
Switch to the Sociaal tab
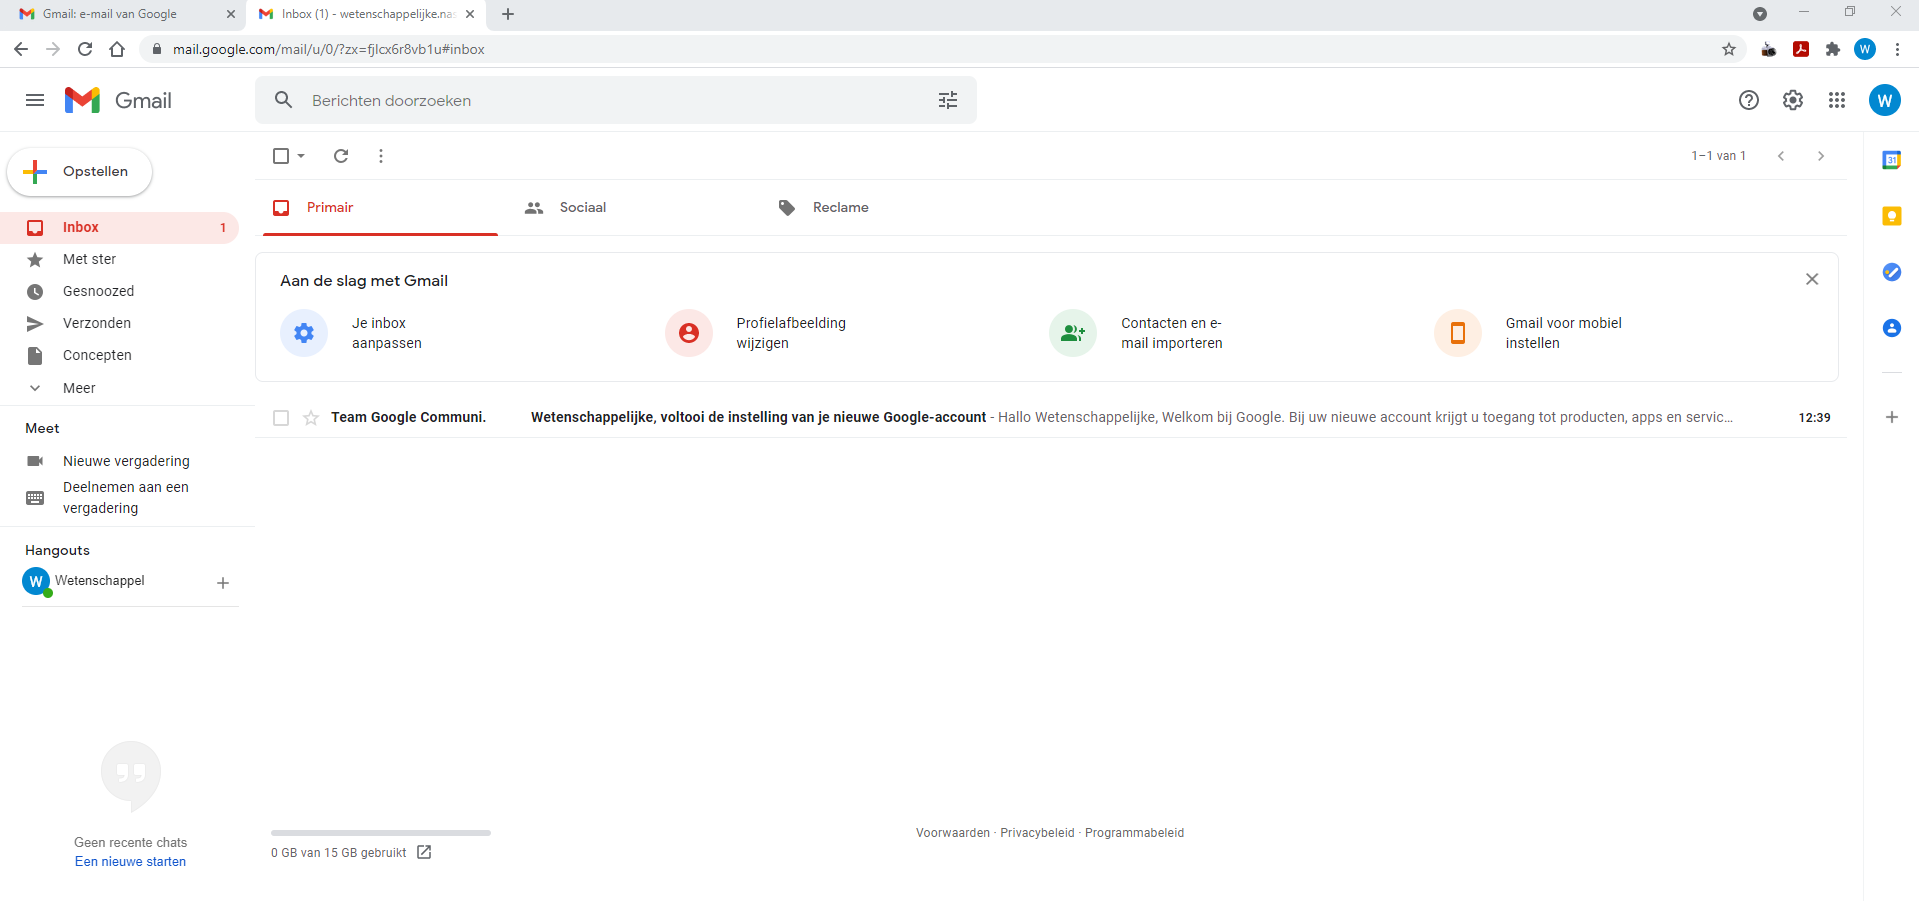(x=582, y=208)
